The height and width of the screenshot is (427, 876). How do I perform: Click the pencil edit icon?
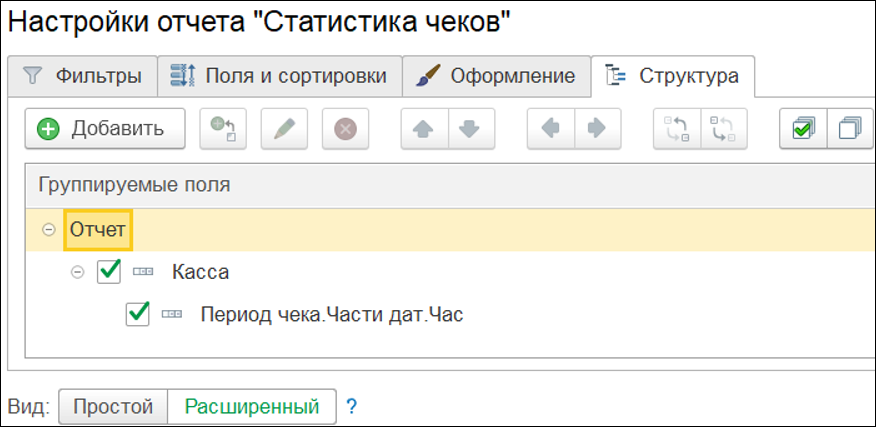point(284,129)
